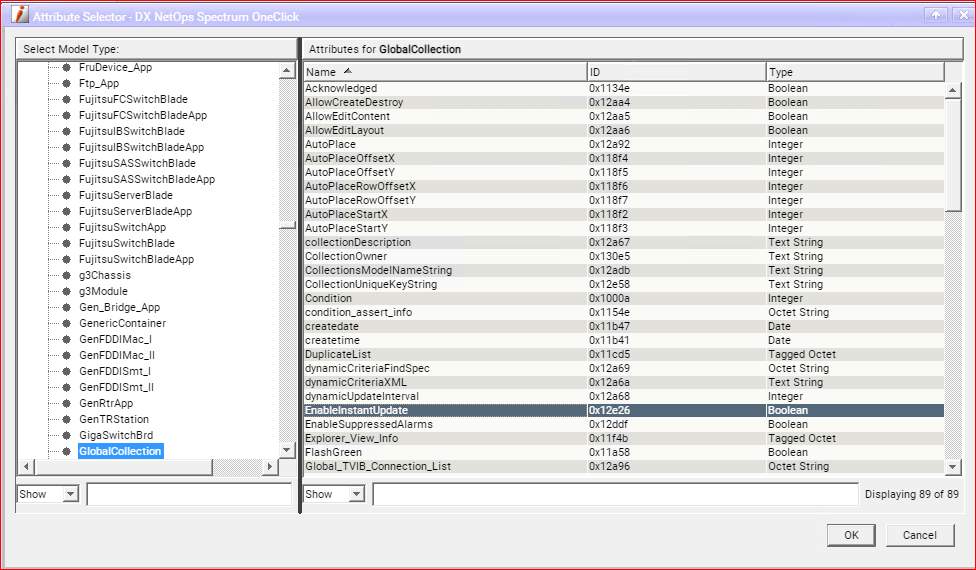976x570 pixels.
Task: Select the EnableSuppressedAlarms attribute row
Action: pyautogui.click(x=443, y=424)
